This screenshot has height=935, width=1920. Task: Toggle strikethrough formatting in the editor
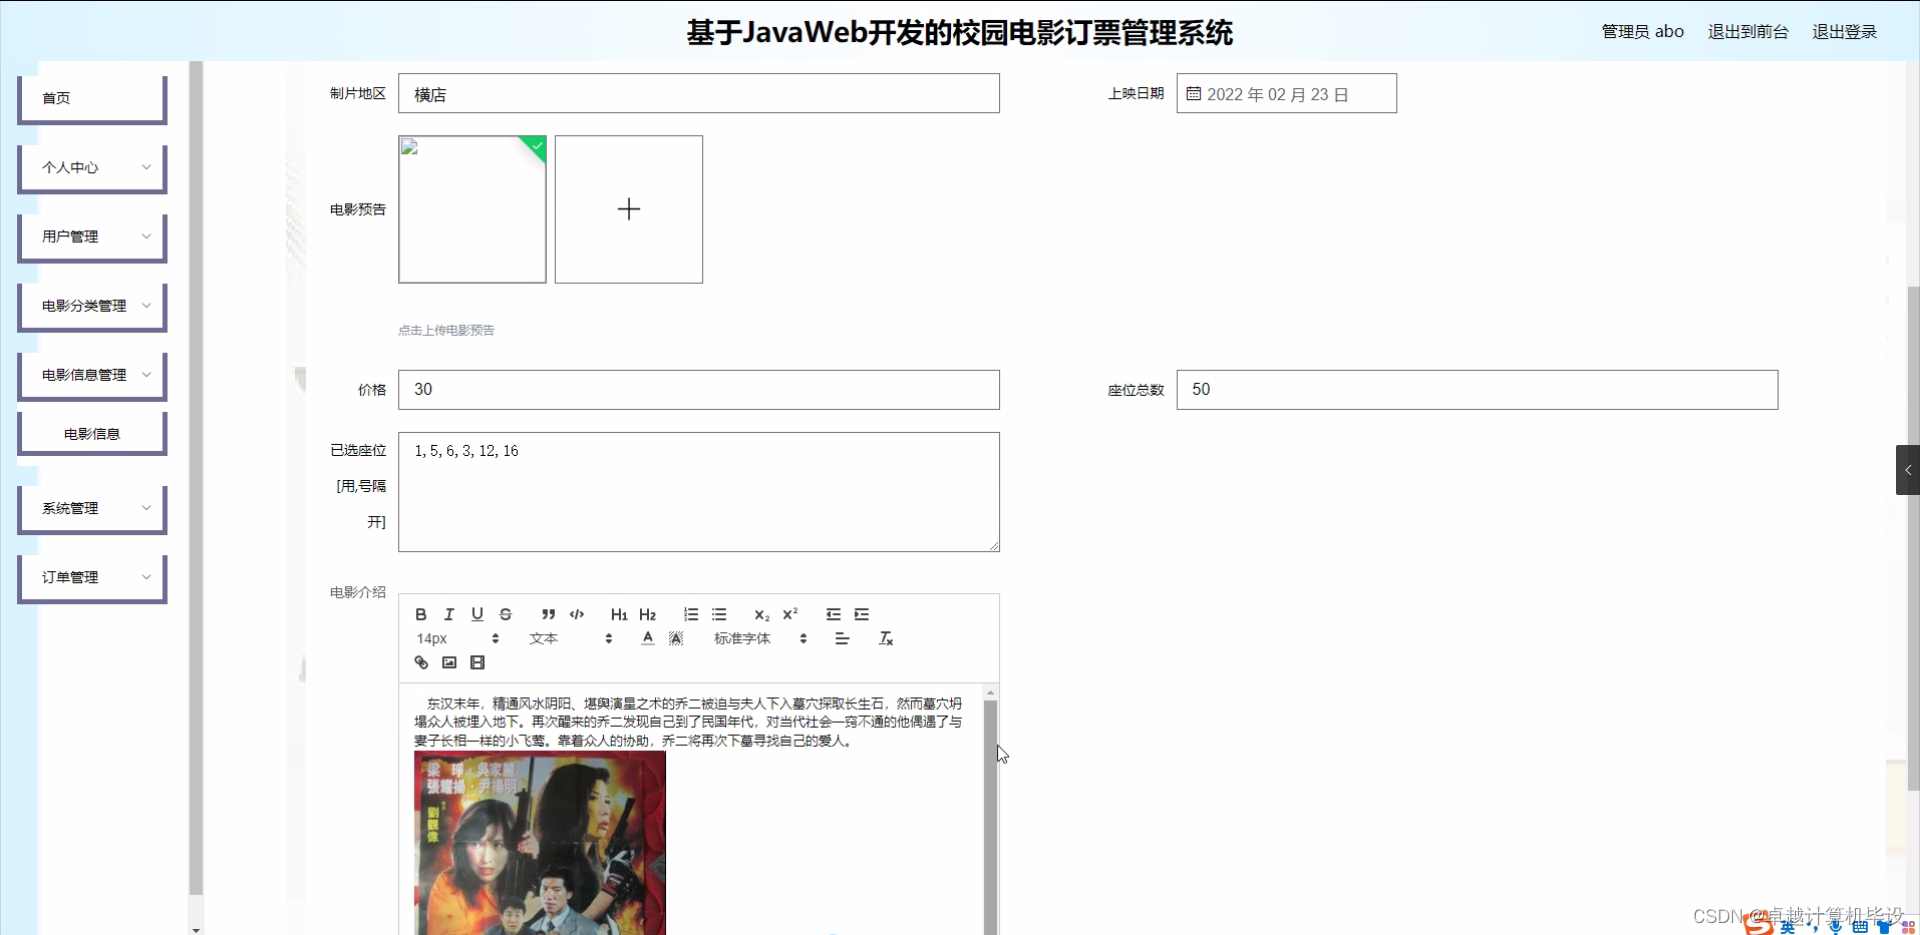[x=506, y=614]
